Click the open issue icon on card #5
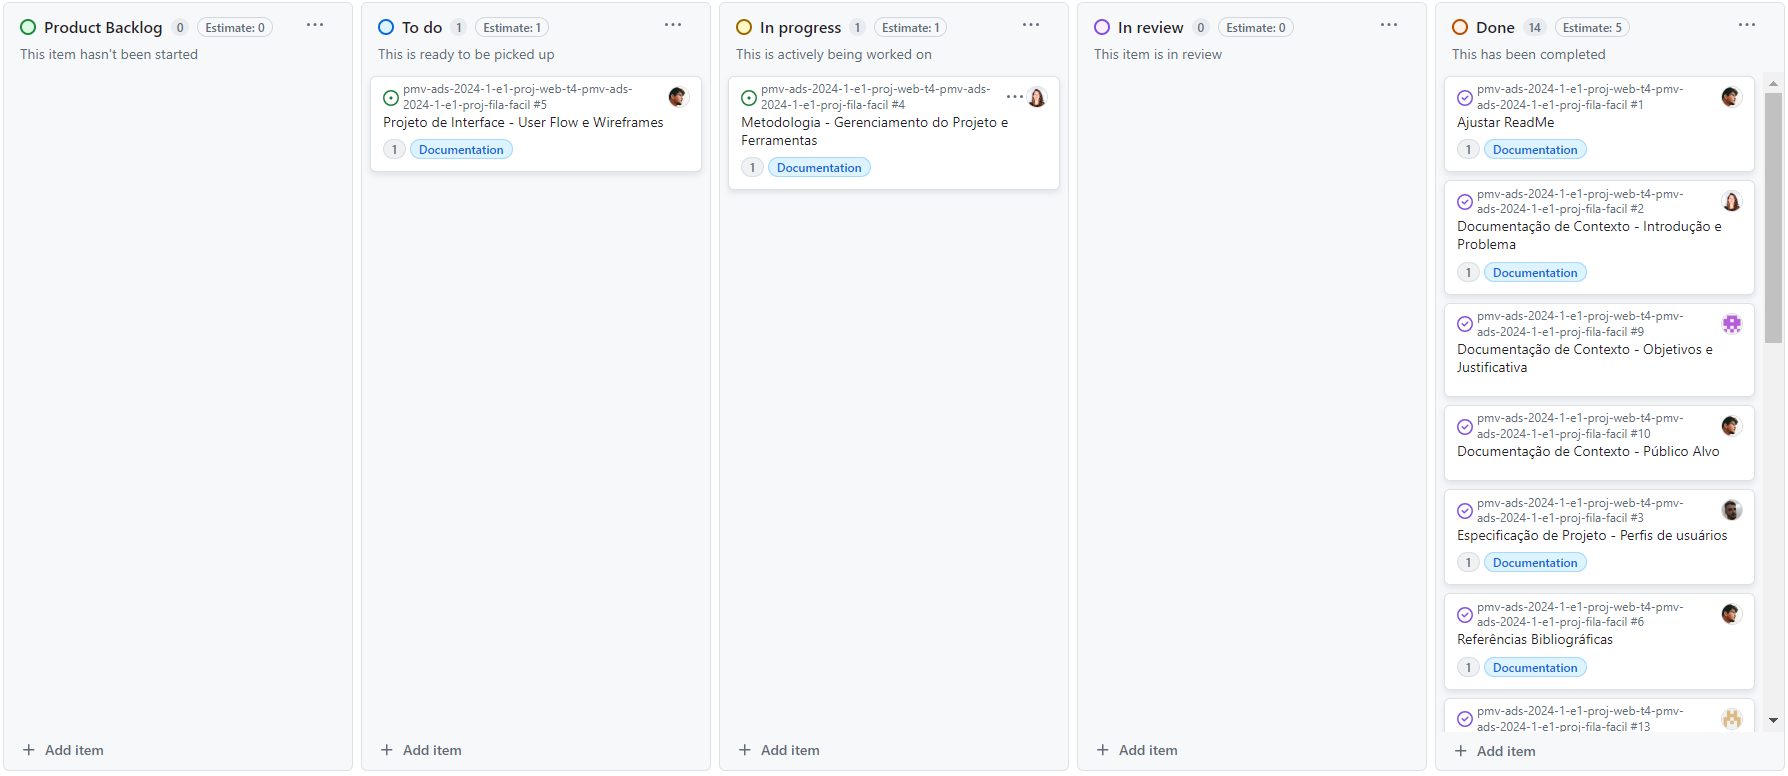The height and width of the screenshot is (776, 1788). click(x=391, y=98)
